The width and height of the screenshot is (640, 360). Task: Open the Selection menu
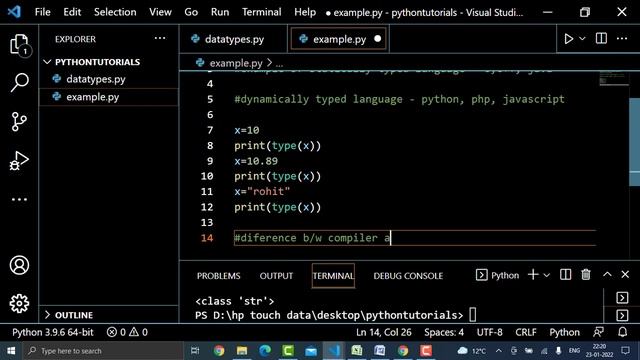point(115,12)
